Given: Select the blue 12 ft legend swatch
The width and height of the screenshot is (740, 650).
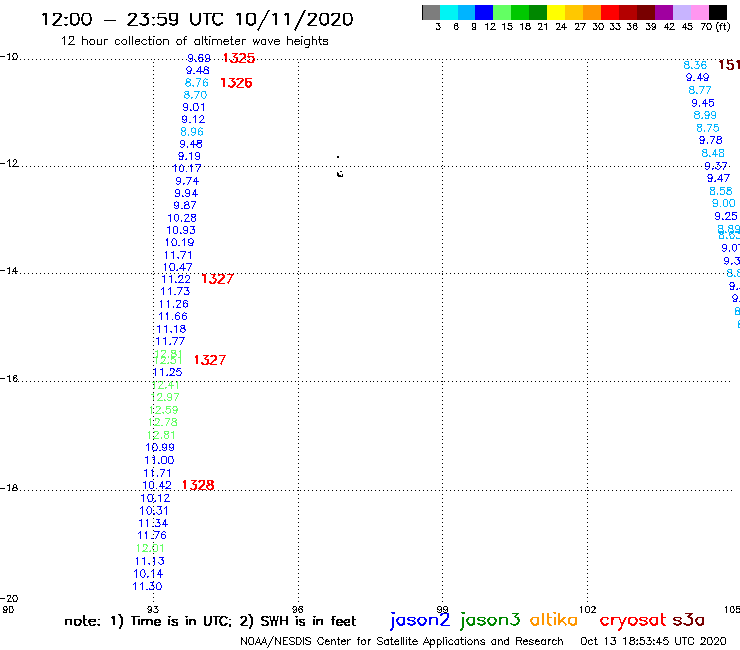Looking at the screenshot, I should tap(485, 12).
